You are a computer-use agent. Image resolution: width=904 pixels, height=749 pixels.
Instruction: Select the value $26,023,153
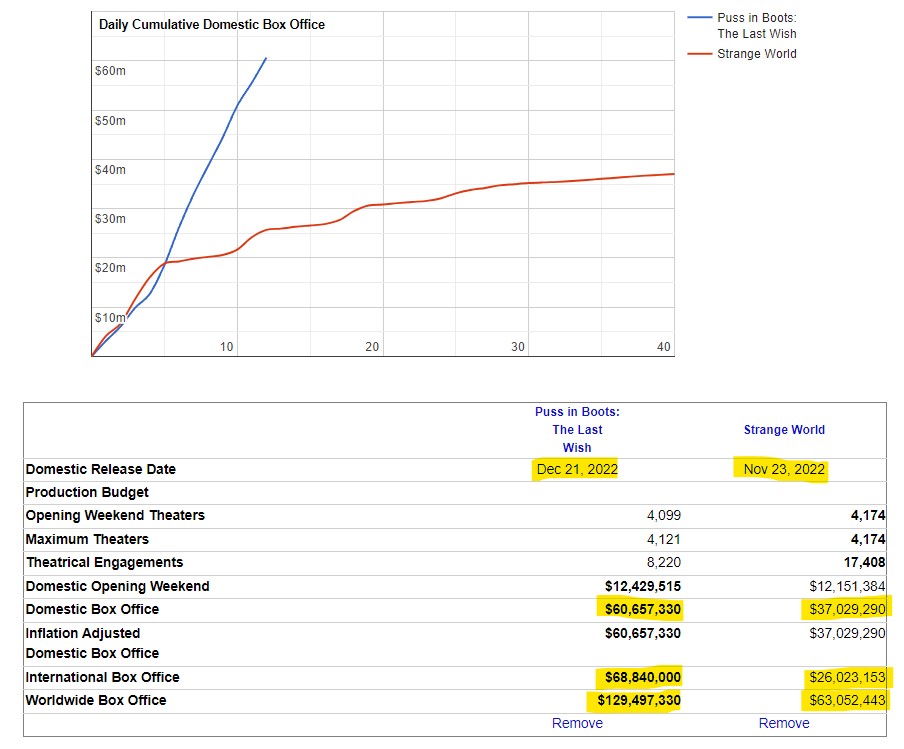847,678
